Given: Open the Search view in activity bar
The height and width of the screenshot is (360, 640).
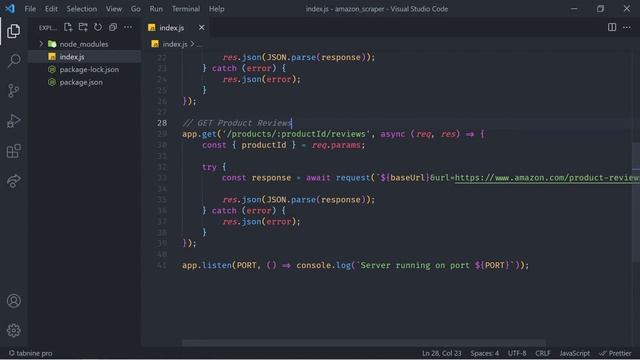Looking at the screenshot, I should (13, 61).
